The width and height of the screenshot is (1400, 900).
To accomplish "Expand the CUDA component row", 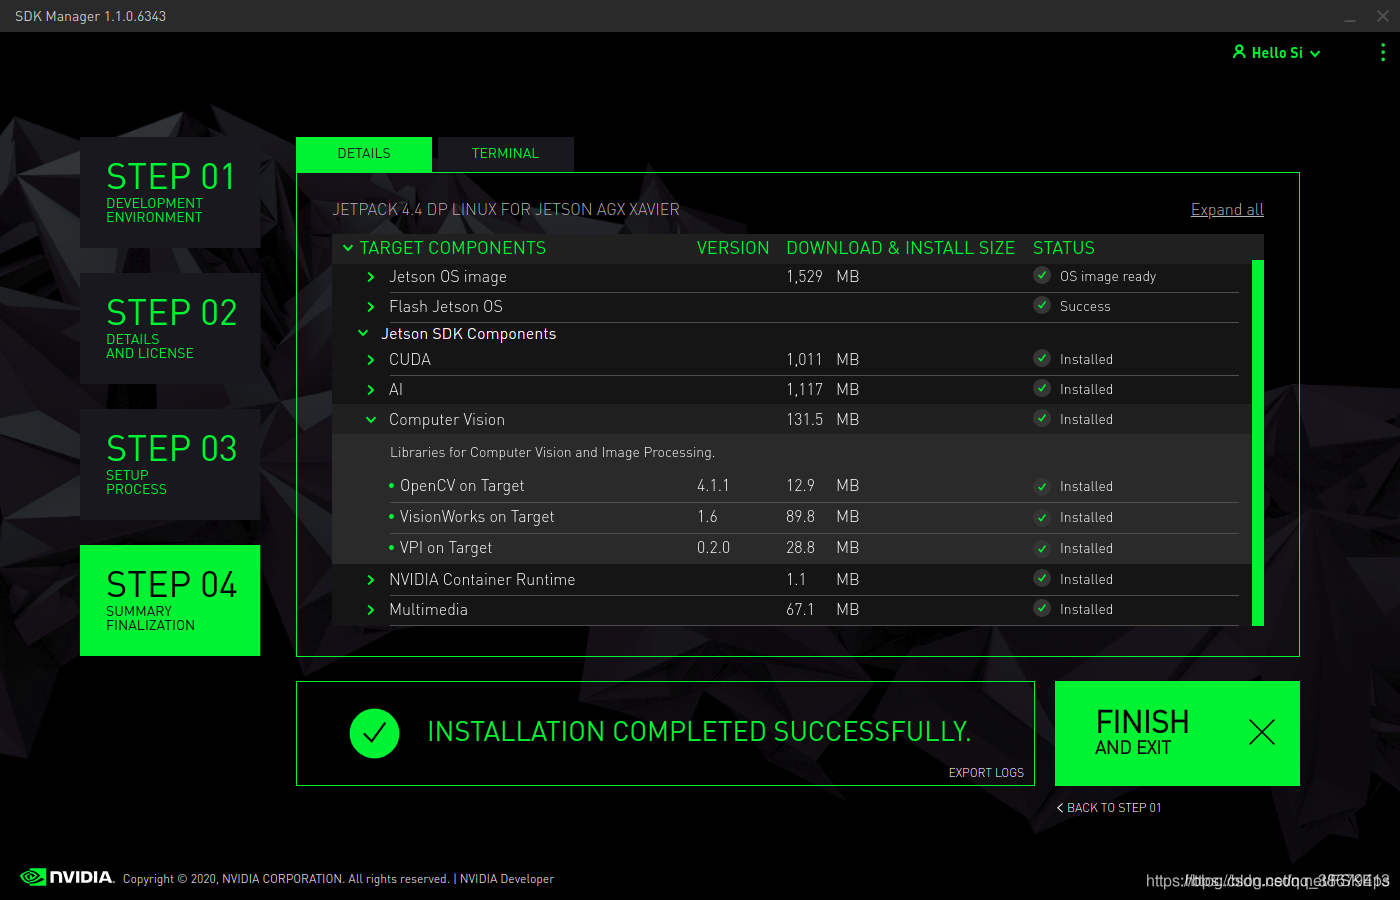I will tap(371, 360).
